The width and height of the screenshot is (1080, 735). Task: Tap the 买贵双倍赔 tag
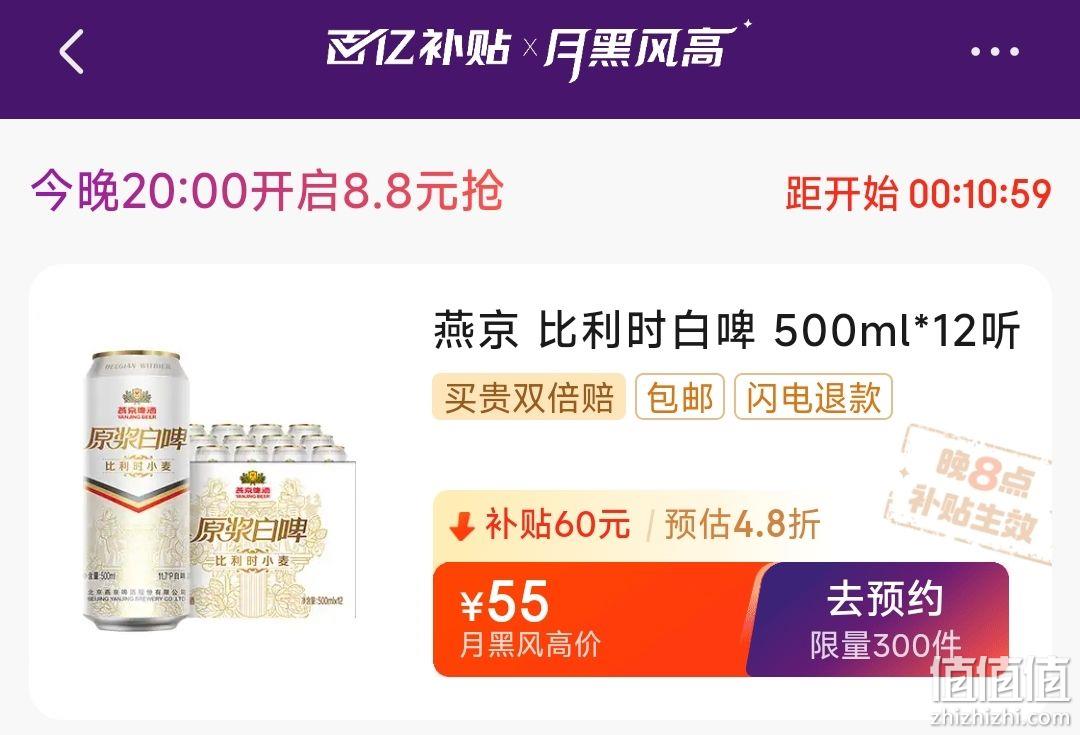pyautogui.click(x=528, y=397)
